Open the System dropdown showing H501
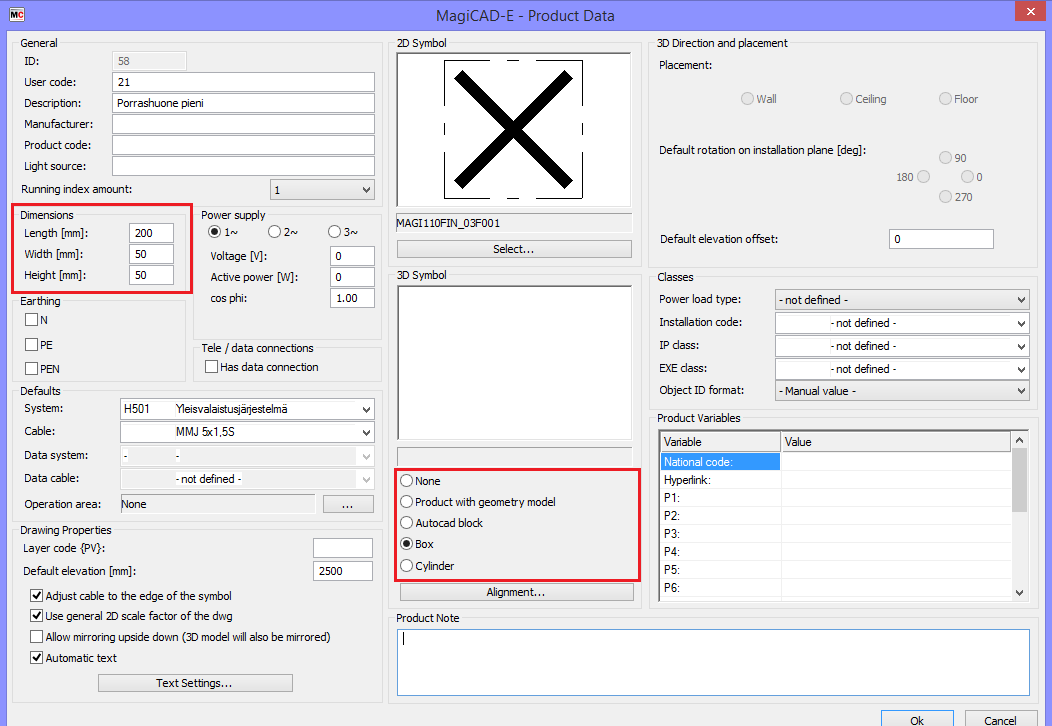1052x726 pixels. click(247, 409)
